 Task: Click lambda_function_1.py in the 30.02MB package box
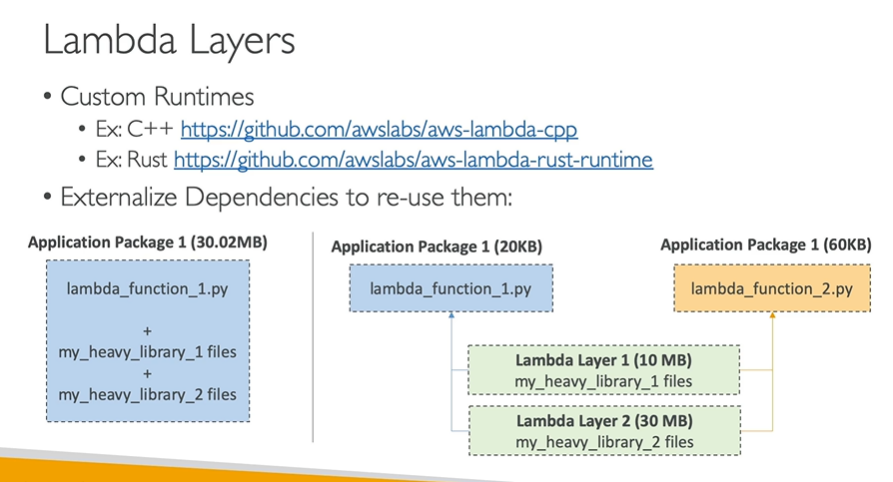point(148,289)
